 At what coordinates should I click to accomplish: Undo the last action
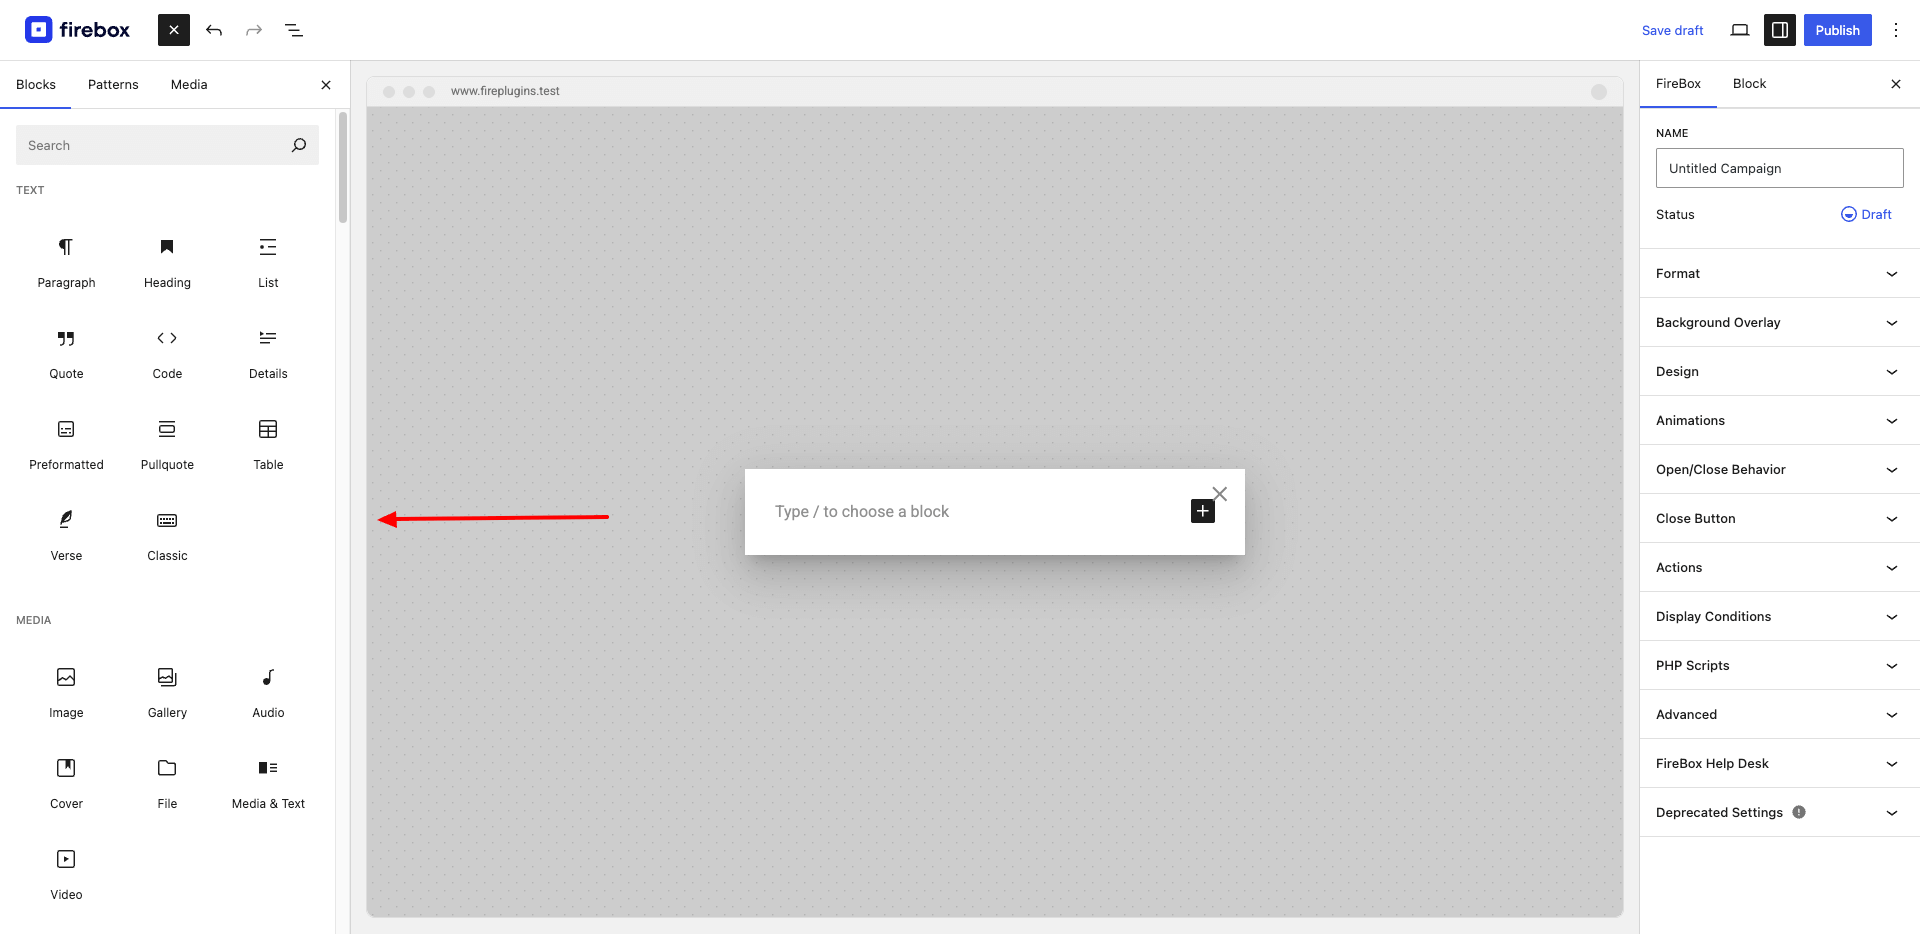(x=214, y=30)
